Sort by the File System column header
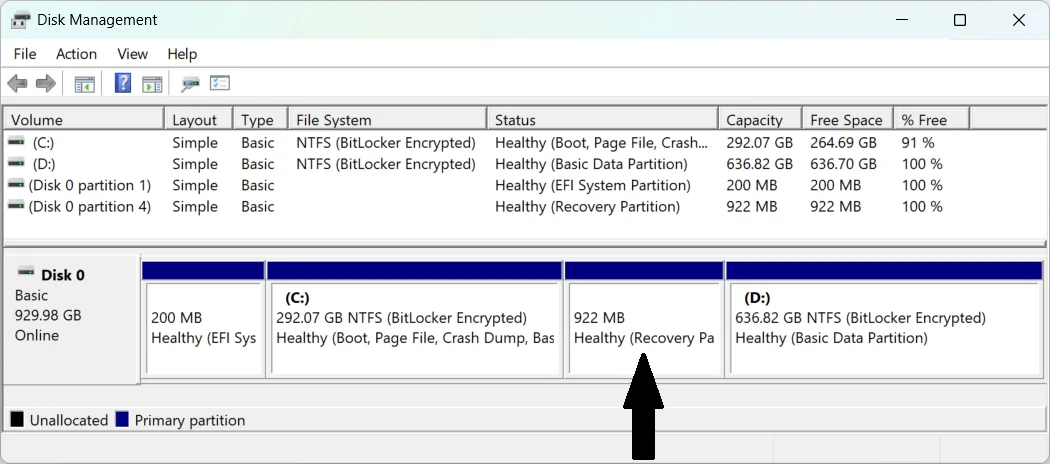Screen dimensions: 1050x464 pos(388,120)
